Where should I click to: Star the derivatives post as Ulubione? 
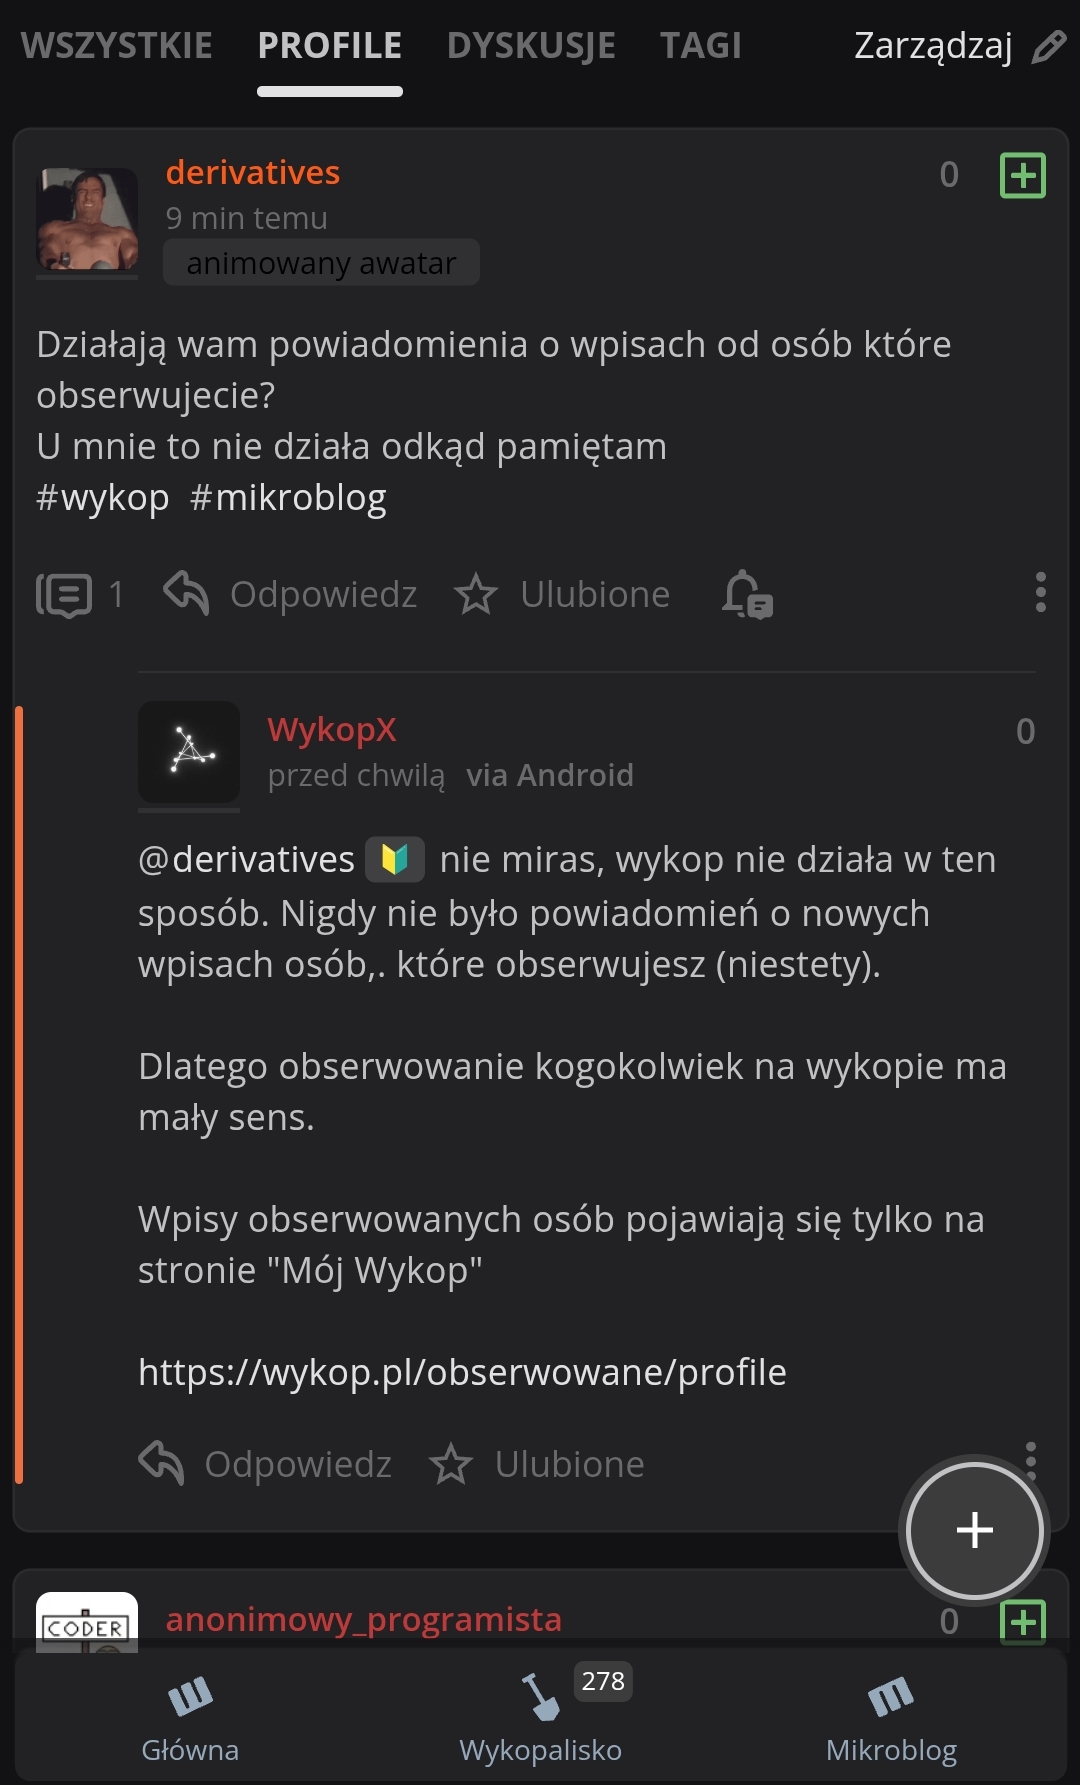(476, 594)
